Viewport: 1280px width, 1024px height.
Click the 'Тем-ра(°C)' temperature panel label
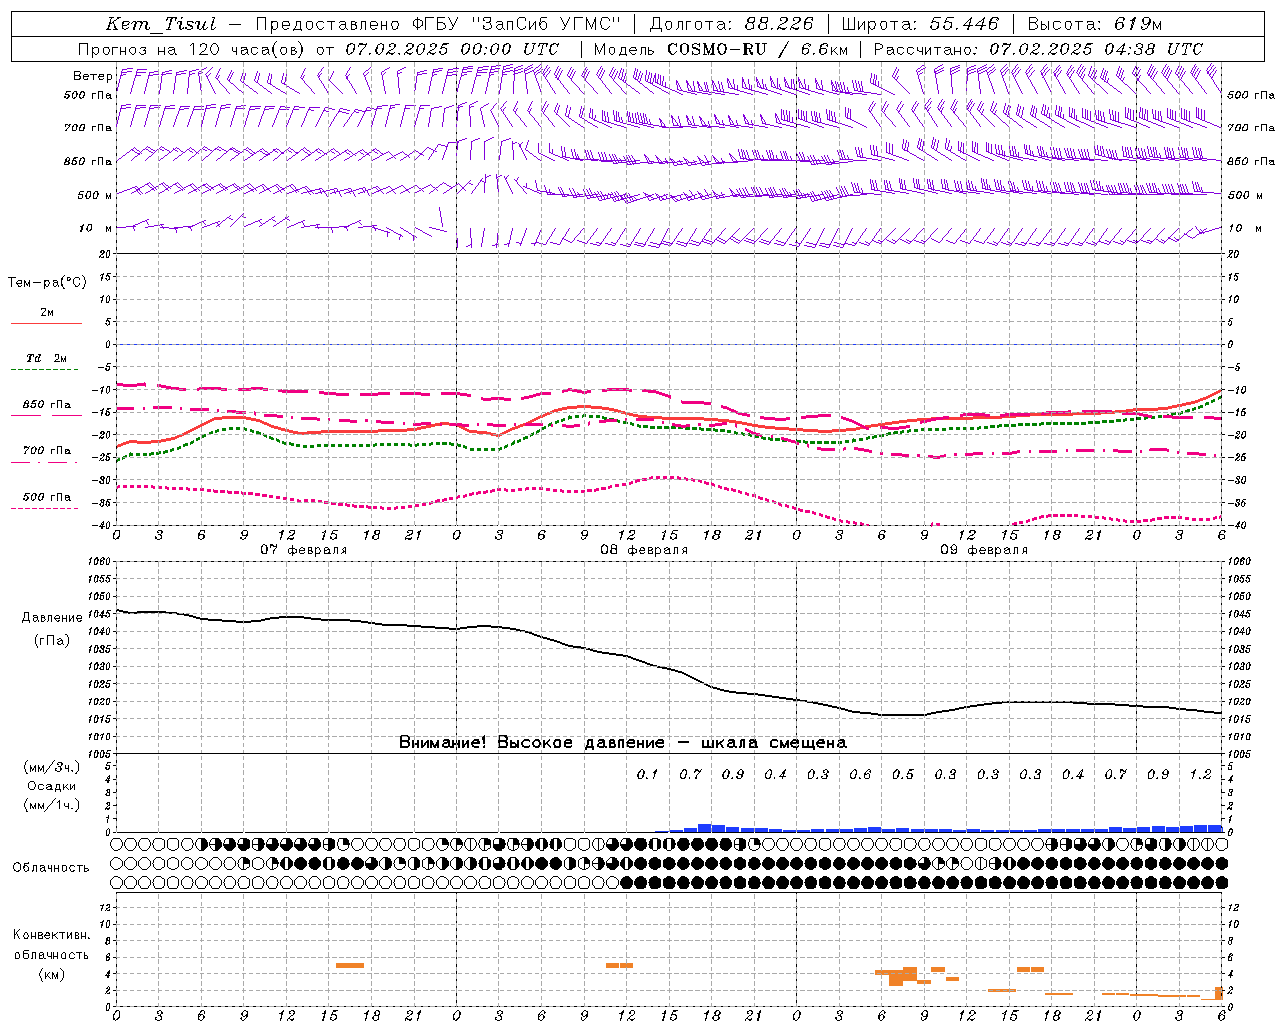coord(47,283)
